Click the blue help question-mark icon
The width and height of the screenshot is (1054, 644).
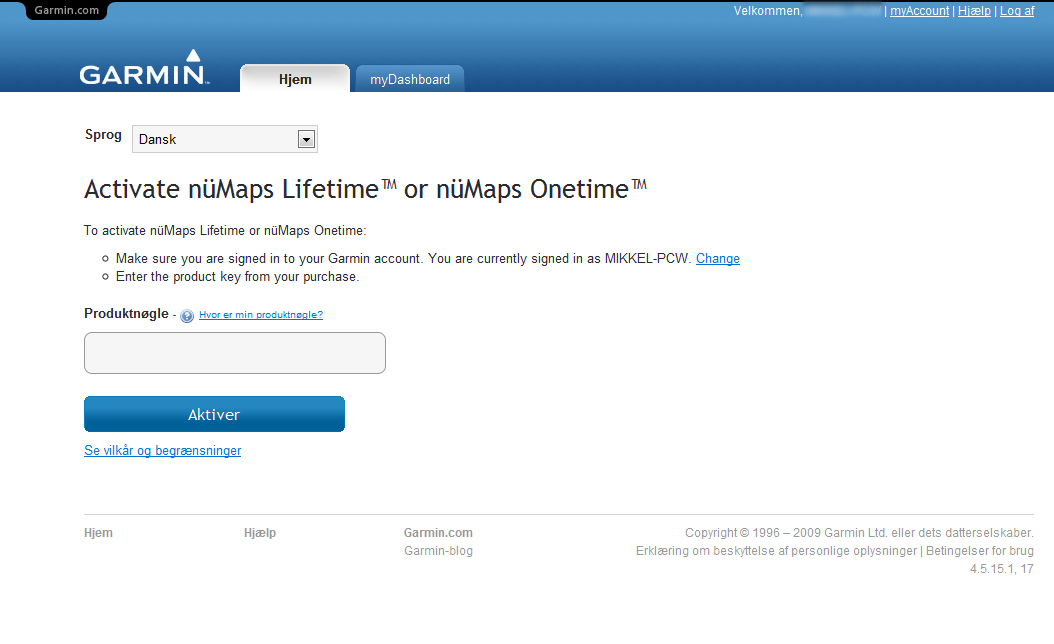(187, 316)
